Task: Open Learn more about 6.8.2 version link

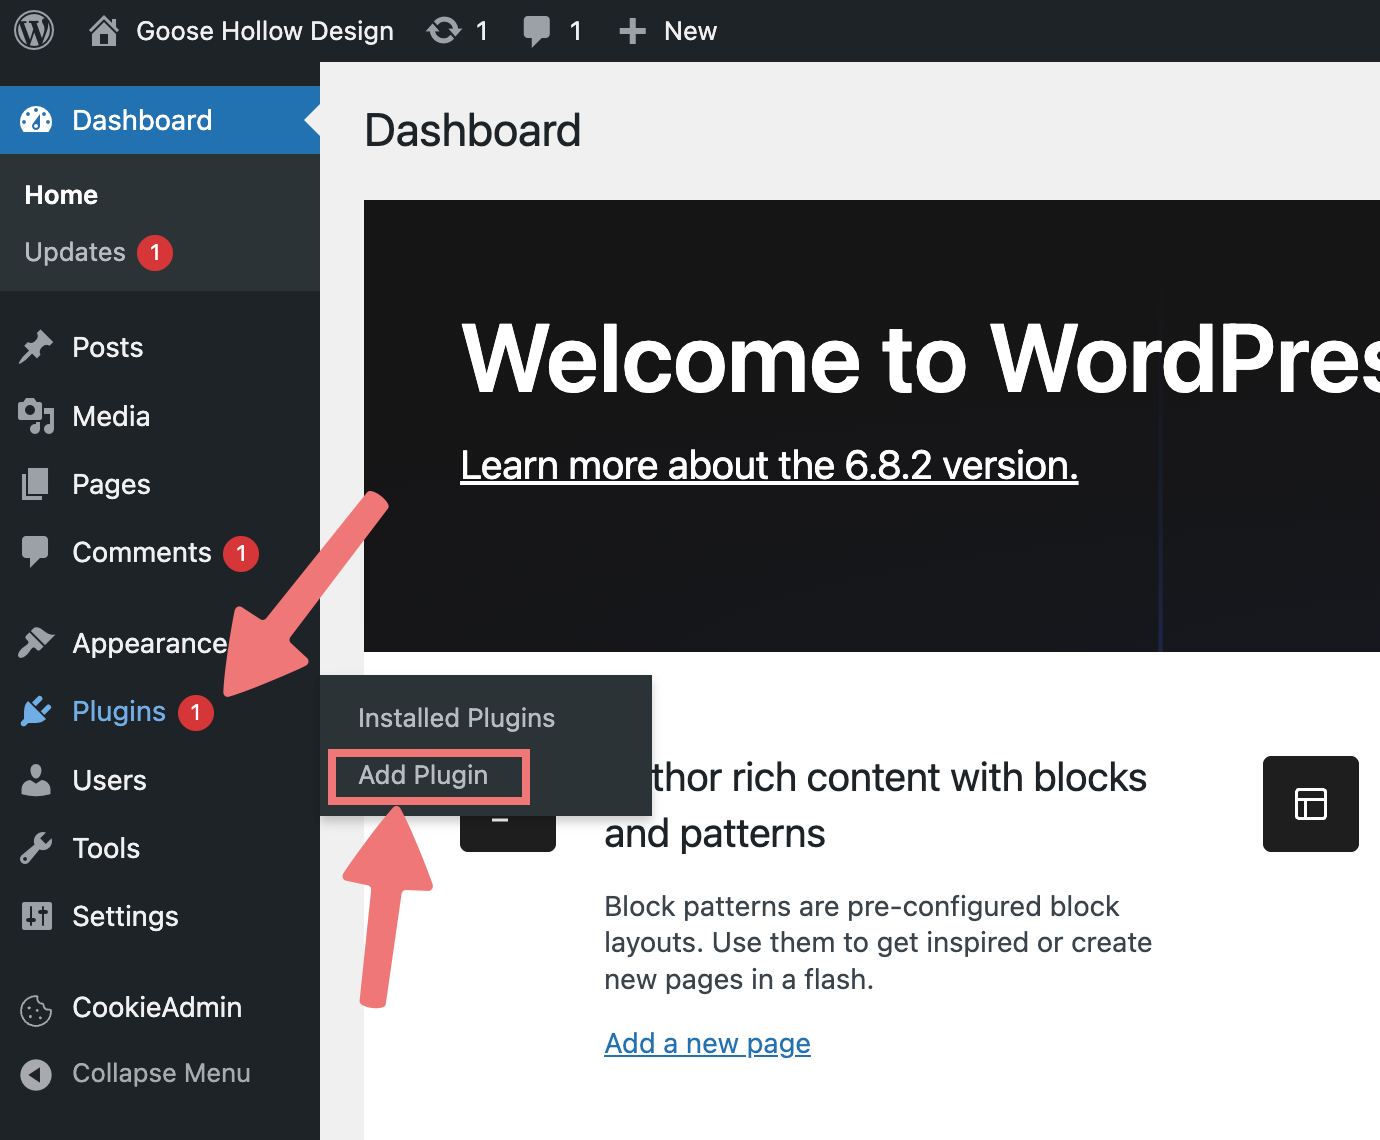Action: tap(769, 465)
